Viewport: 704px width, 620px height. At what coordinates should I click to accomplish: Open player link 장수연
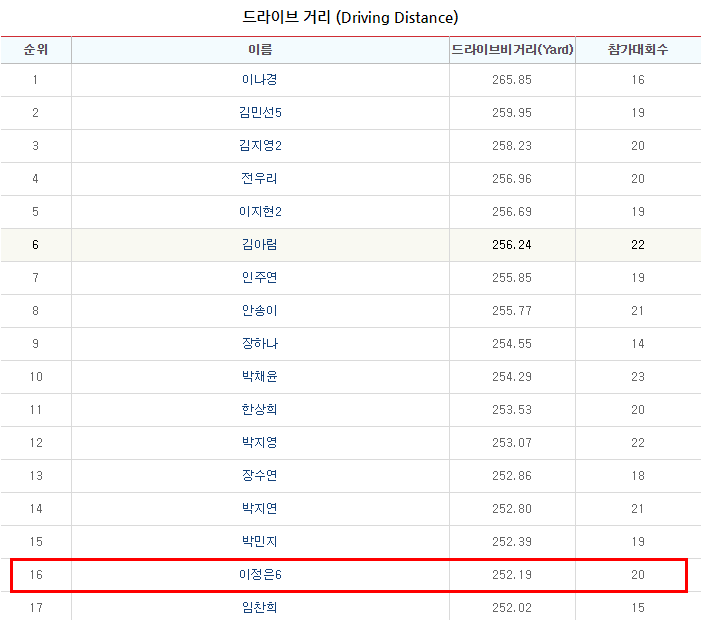260,476
